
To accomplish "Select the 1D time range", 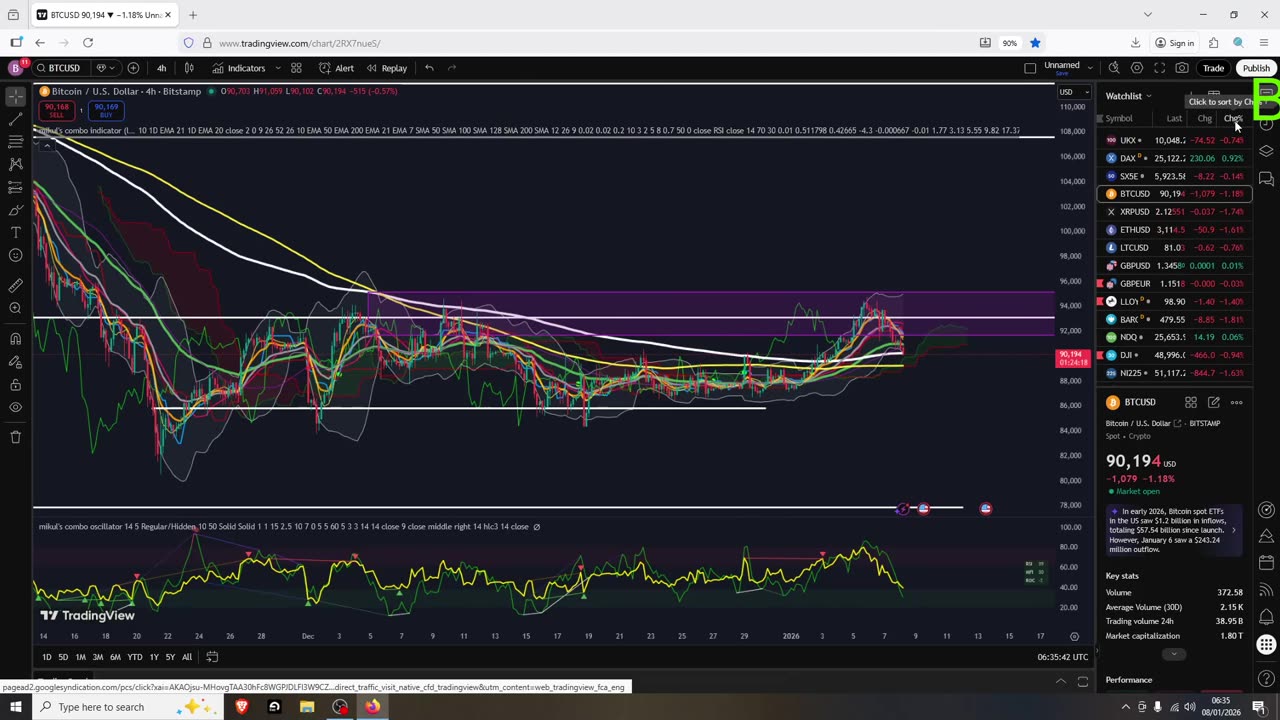I will pyautogui.click(x=46, y=657).
